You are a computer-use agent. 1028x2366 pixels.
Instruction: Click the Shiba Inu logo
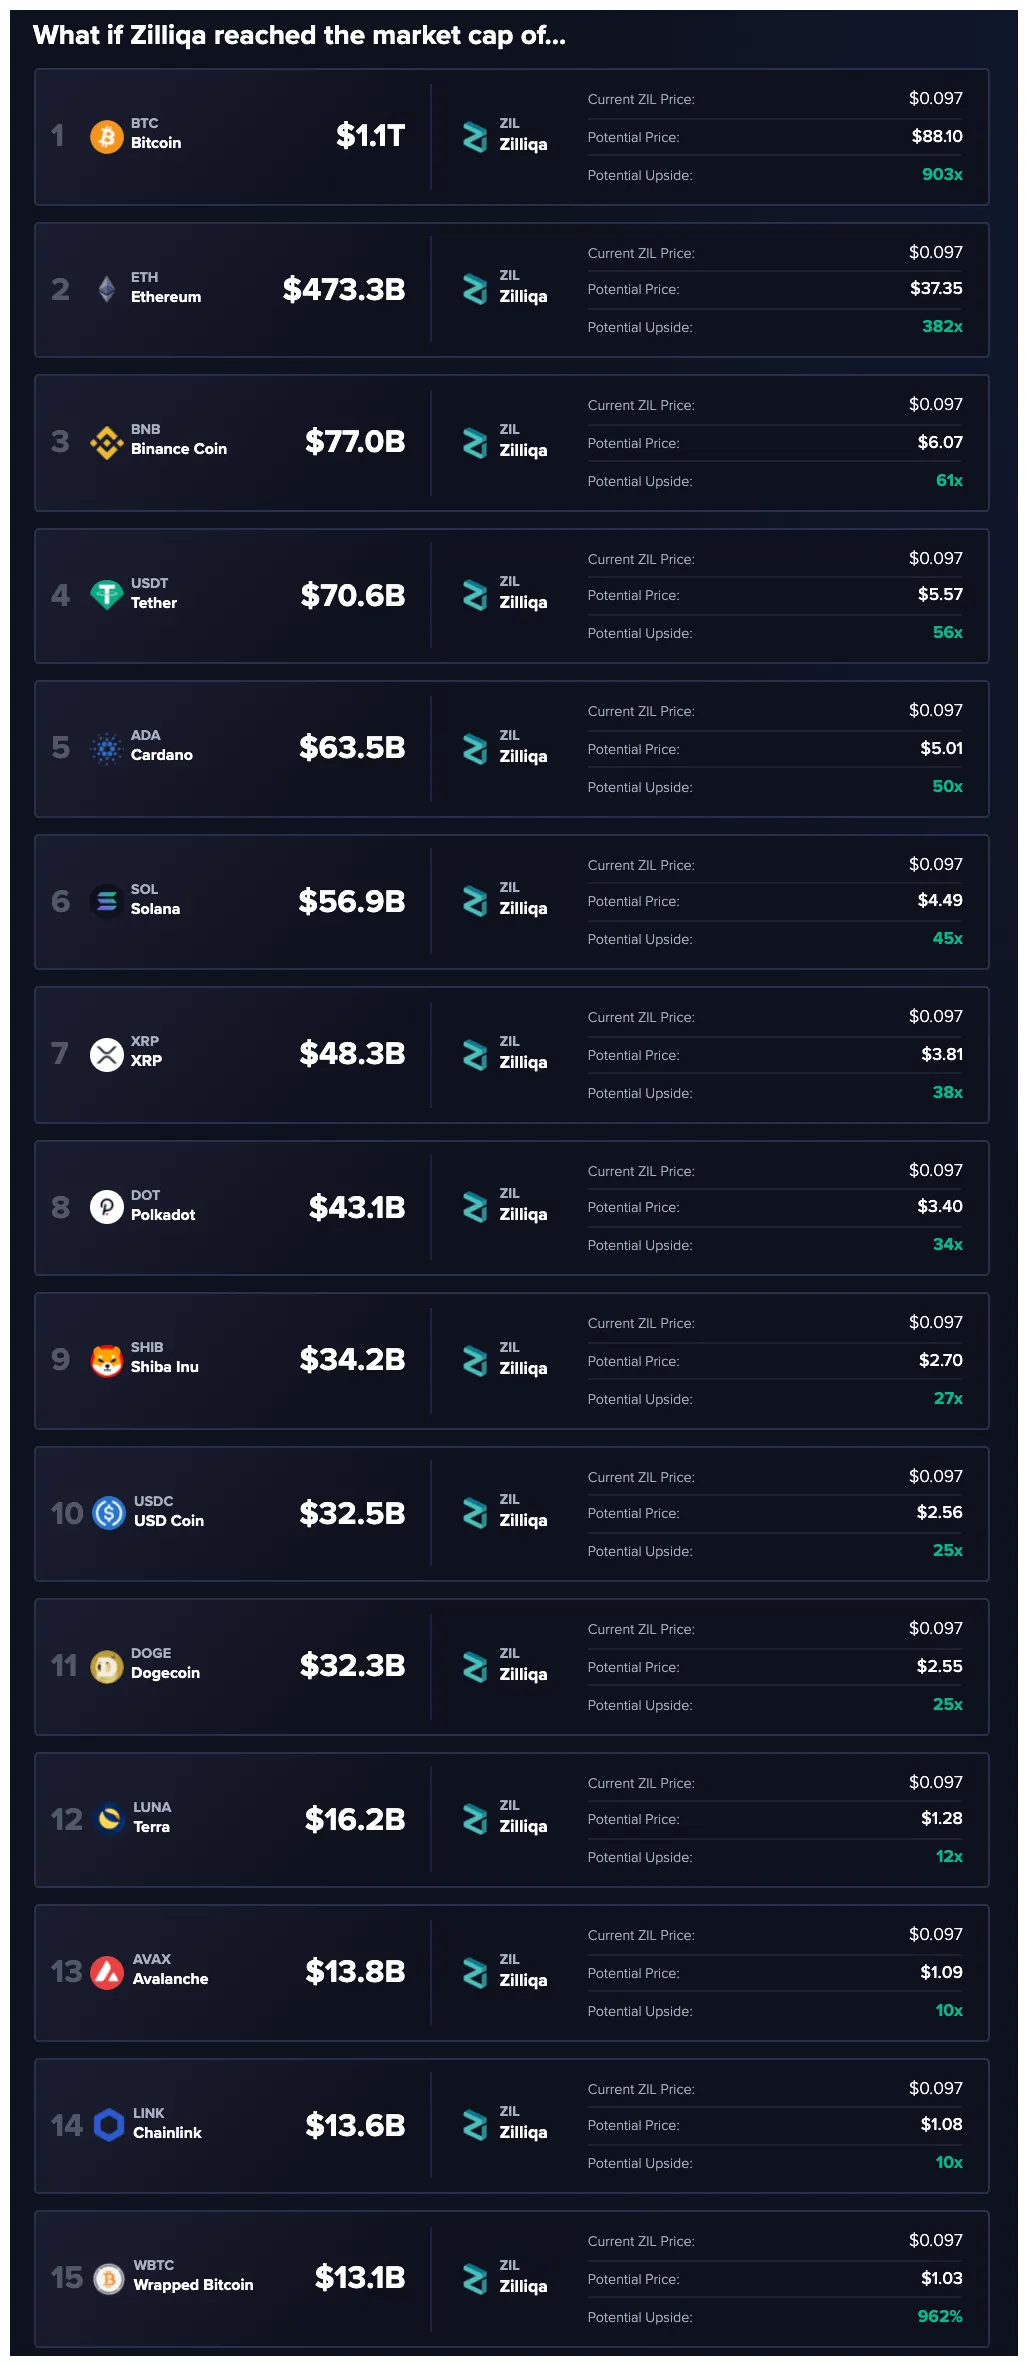[105, 1358]
